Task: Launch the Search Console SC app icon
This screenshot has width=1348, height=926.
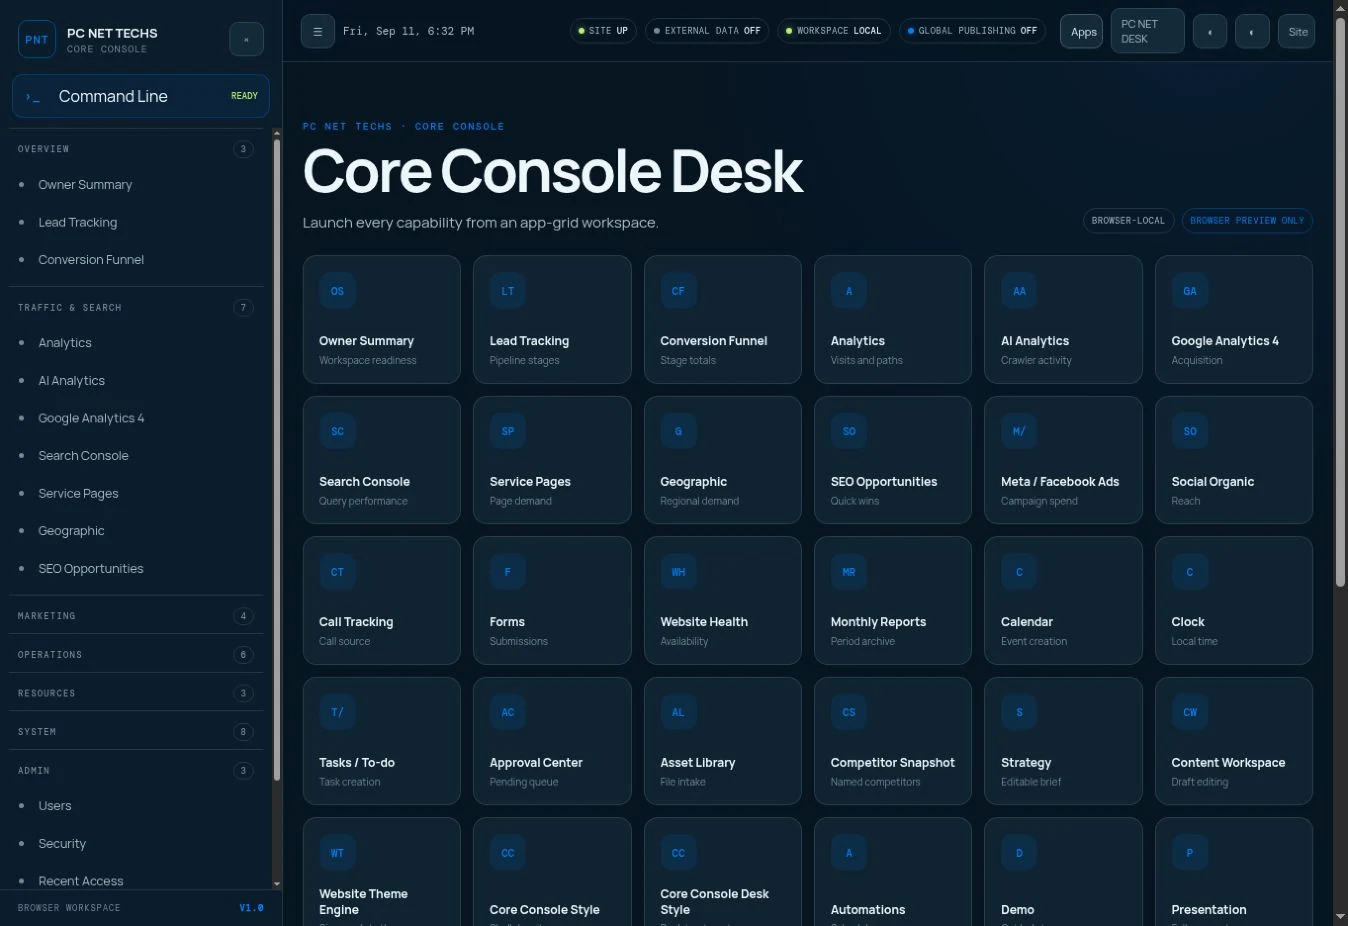Action: [337, 432]
